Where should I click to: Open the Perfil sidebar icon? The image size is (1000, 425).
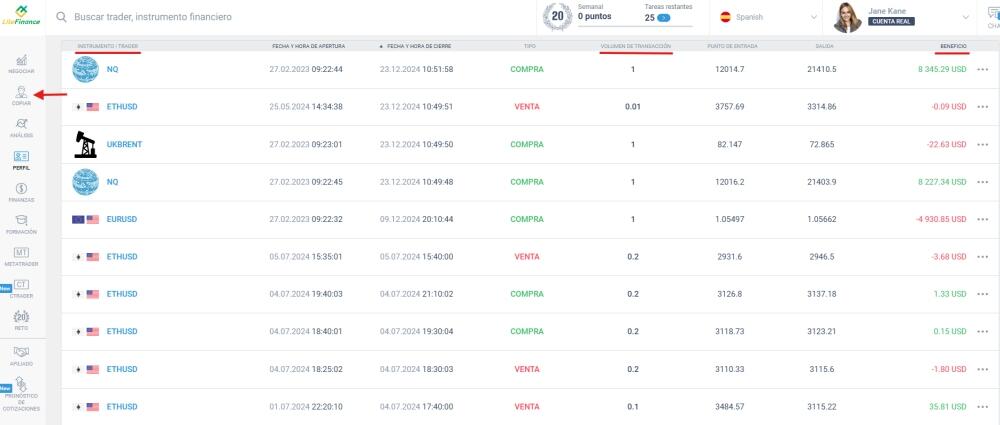(x=21, y=160)
